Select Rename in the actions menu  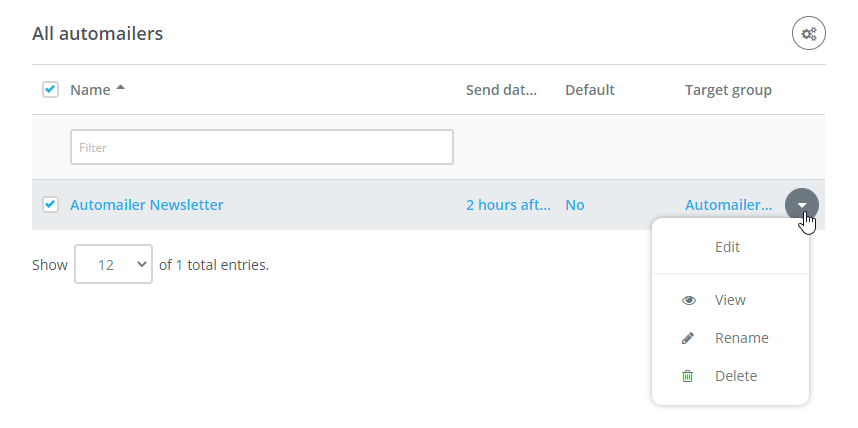tap(741, 338)
